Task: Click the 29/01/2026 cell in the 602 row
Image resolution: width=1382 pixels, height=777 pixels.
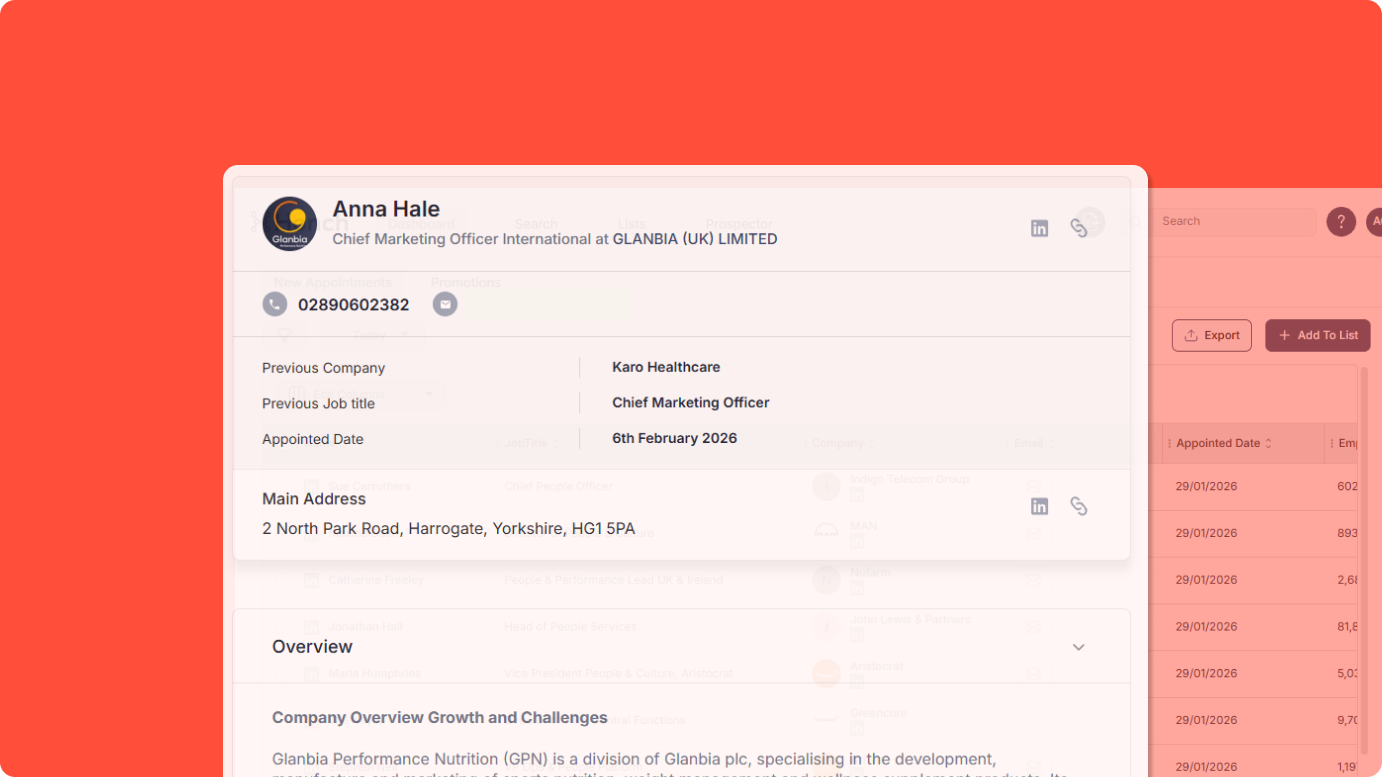Action: [1206, 486]
